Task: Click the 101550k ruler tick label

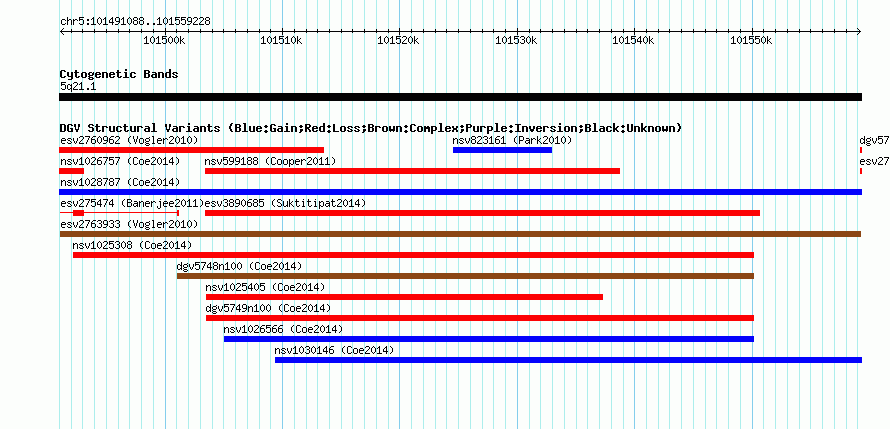Action: (753, 41)
